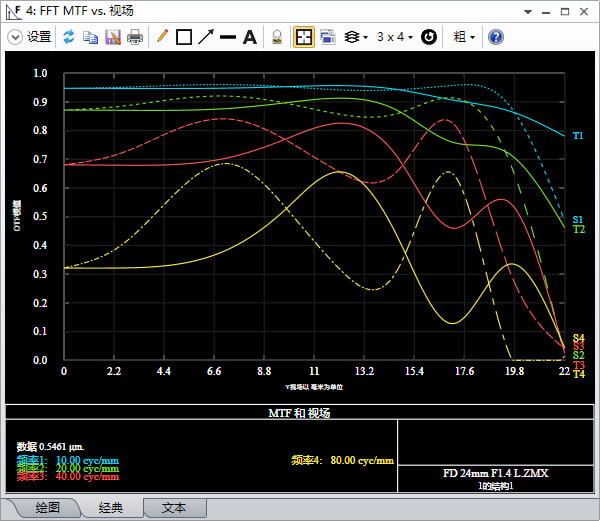600x521 pixels.
Task: Print the graph with the printer icon
Action: [x=135, y=37]
